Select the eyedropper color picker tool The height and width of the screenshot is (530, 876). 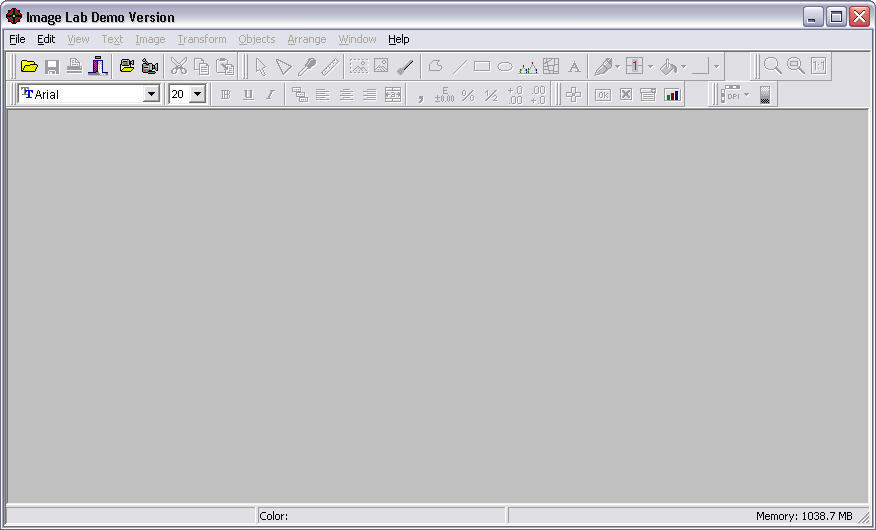tap(307, 66)
